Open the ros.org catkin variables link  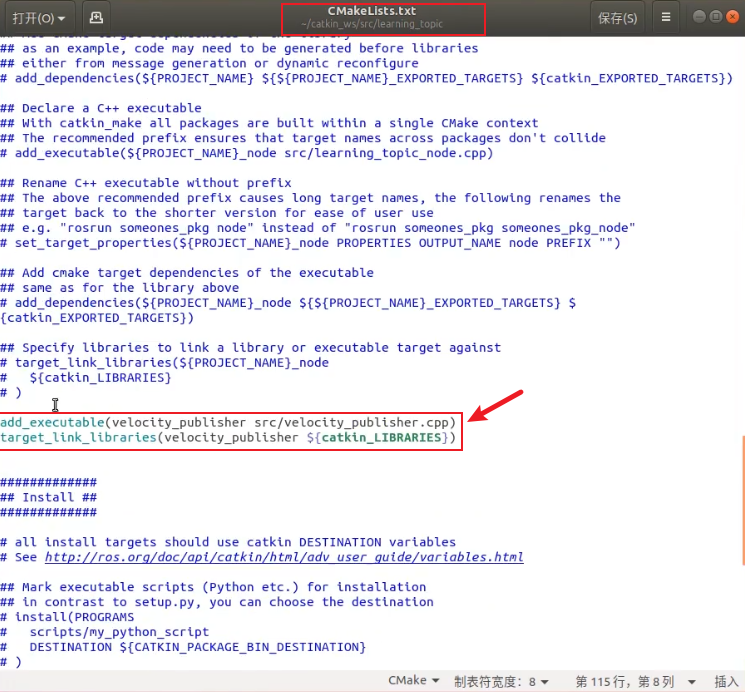(284, 557)
